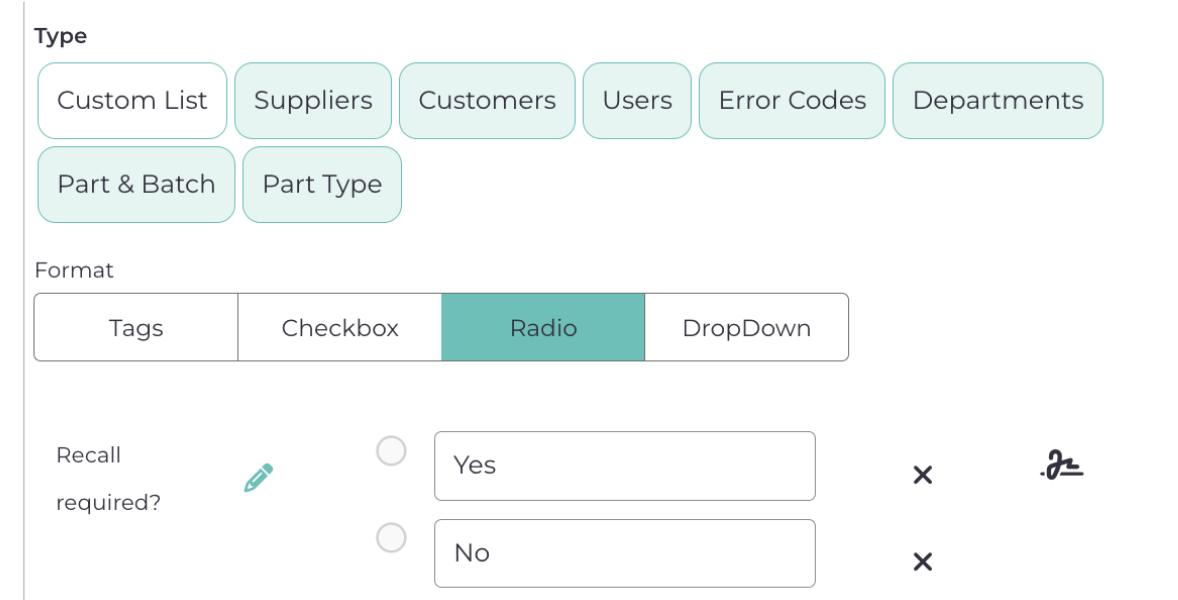Switch format to Tags
The width and height of the screenshot is (1178, 600).
tap(136, 328)
